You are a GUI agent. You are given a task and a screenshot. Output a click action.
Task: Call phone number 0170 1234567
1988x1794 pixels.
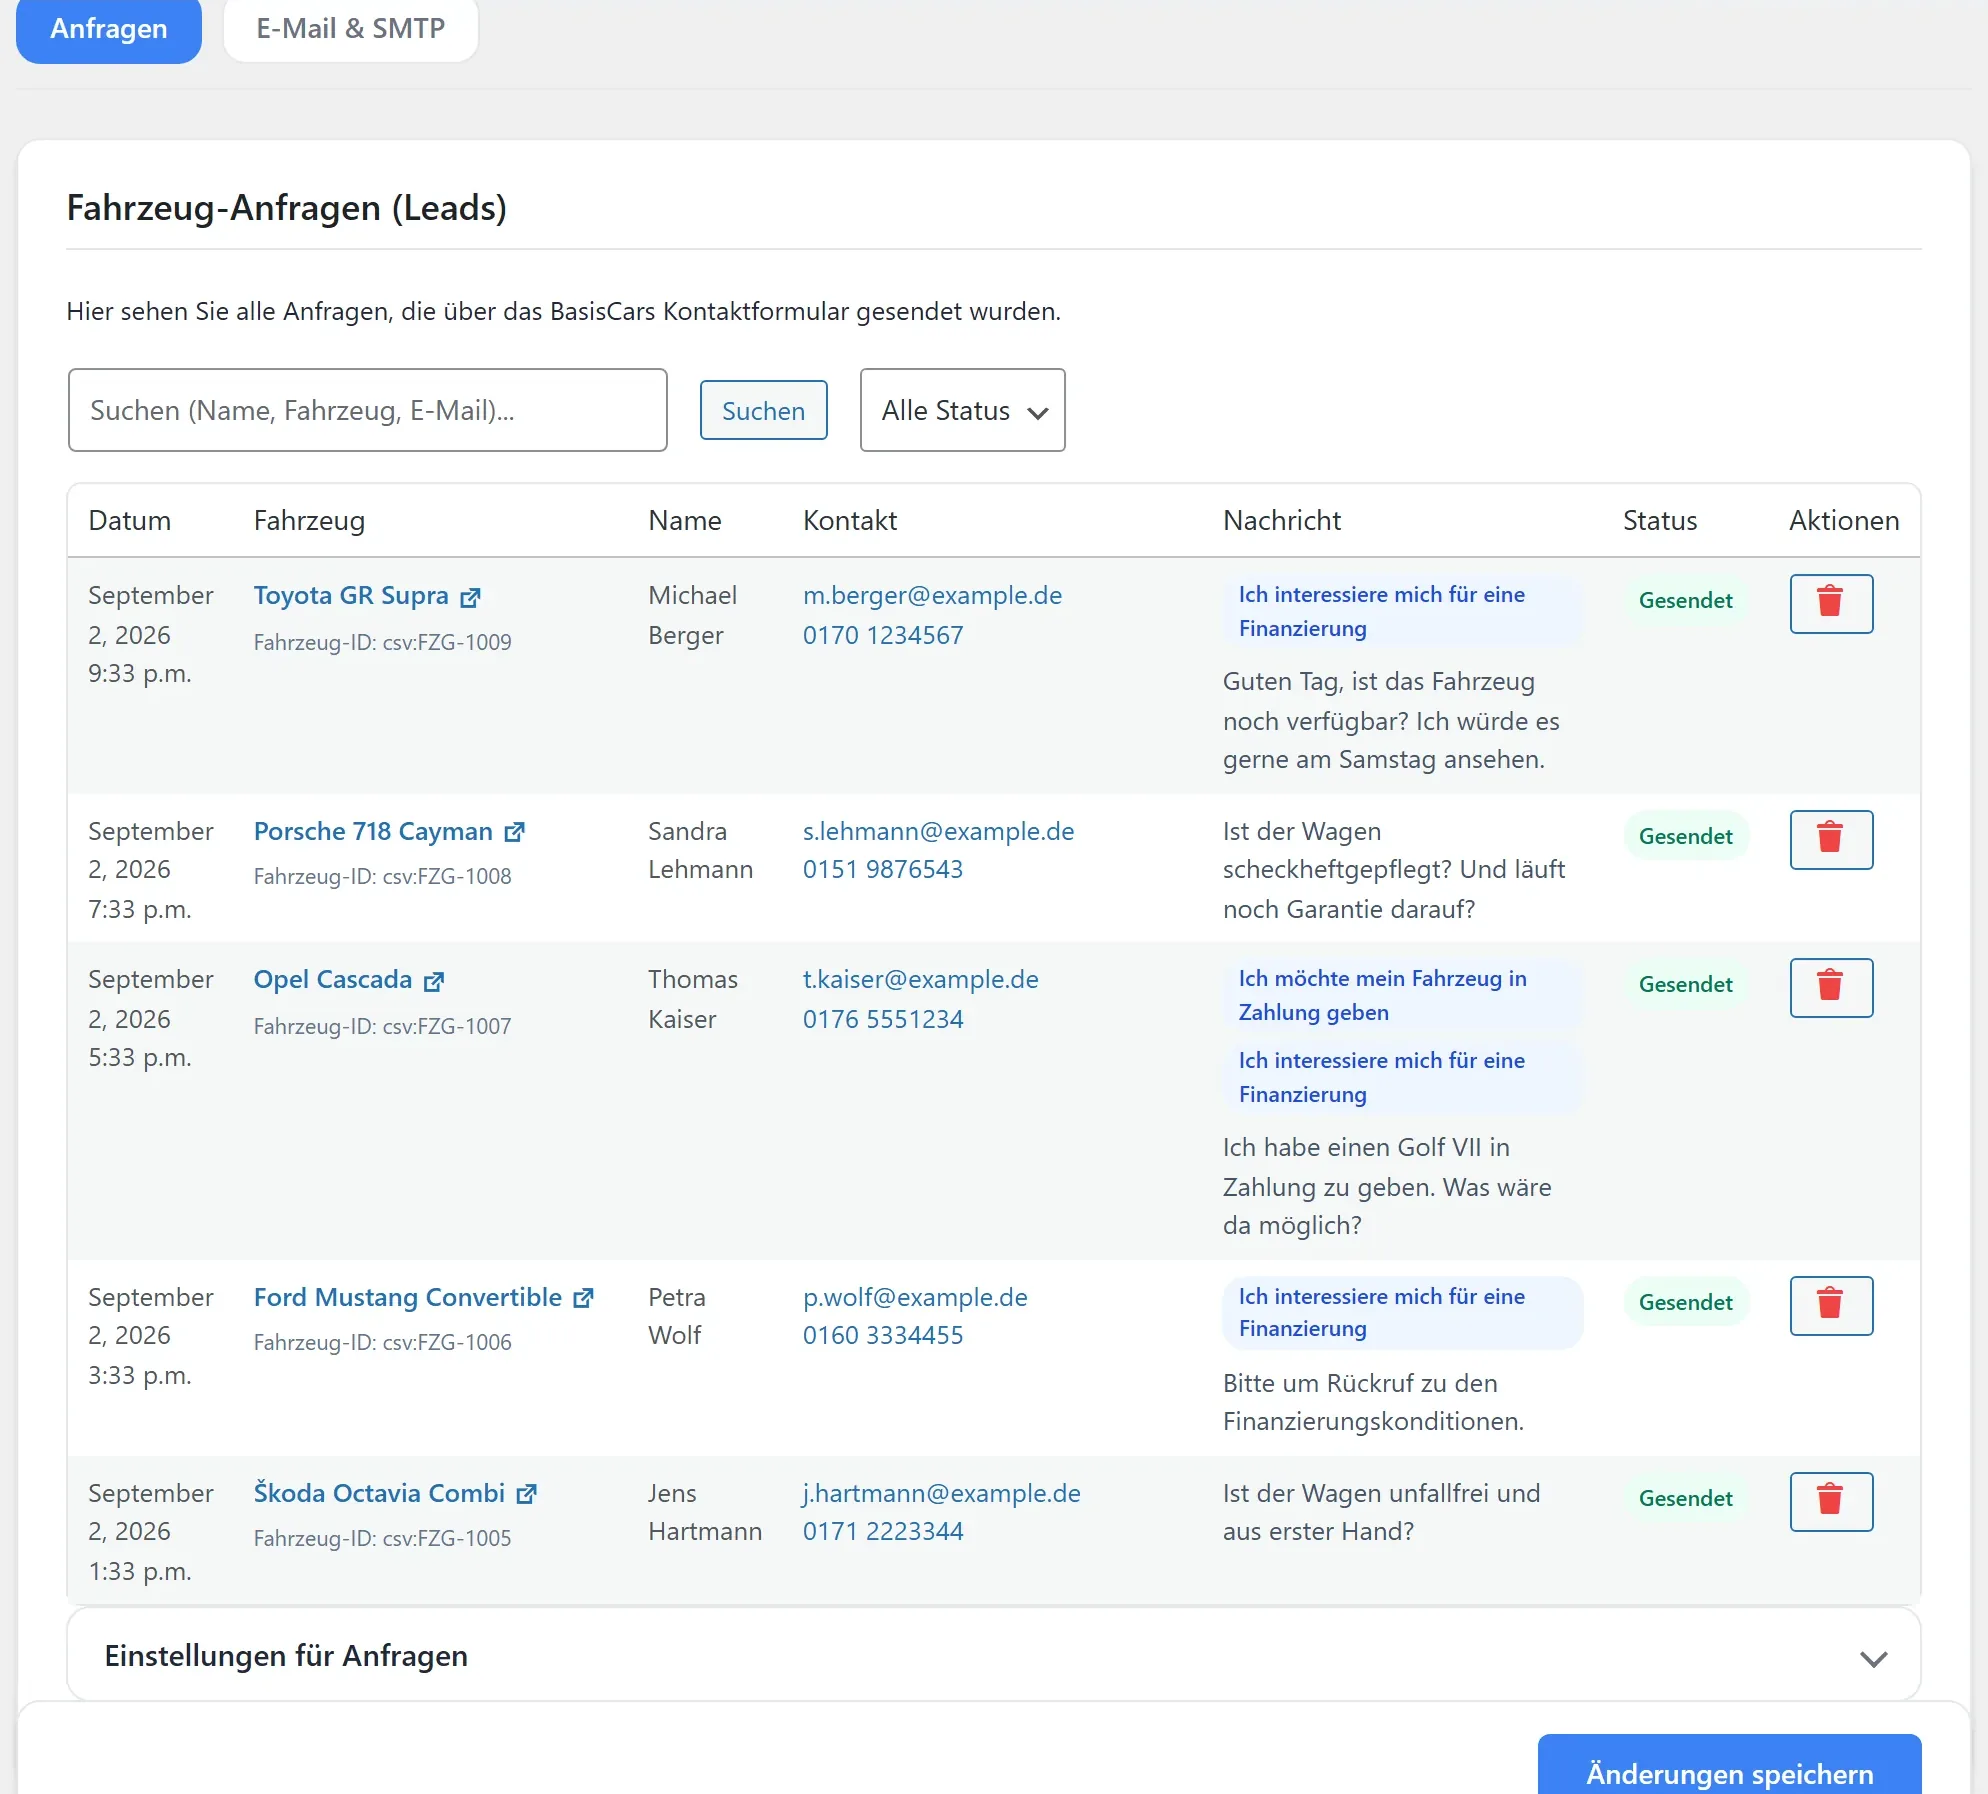(x=883, y=635)
